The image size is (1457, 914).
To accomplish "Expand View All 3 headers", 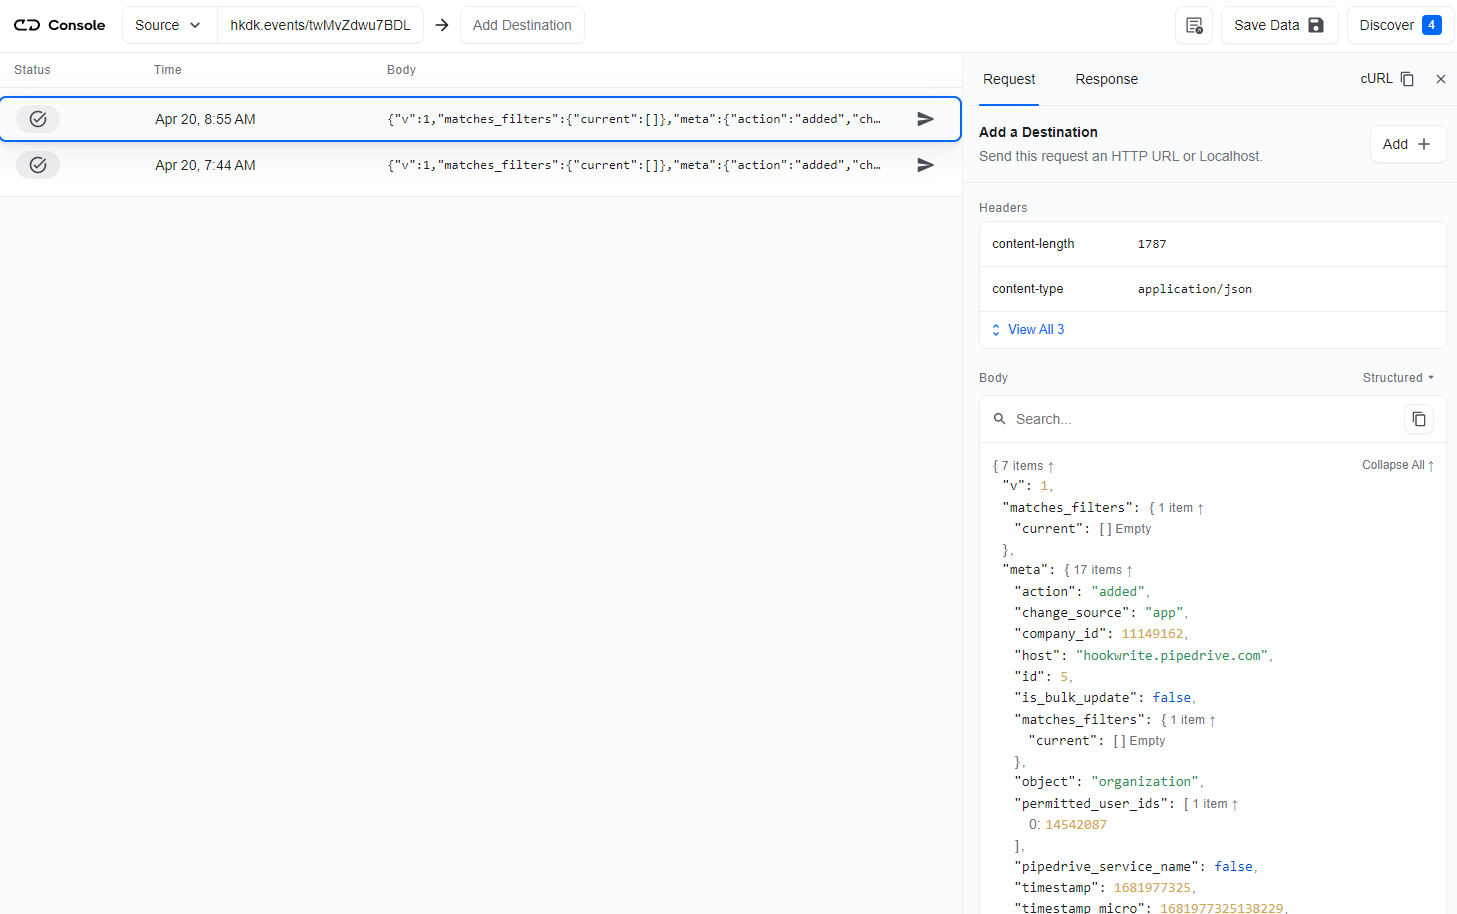I will (1035, 329).
